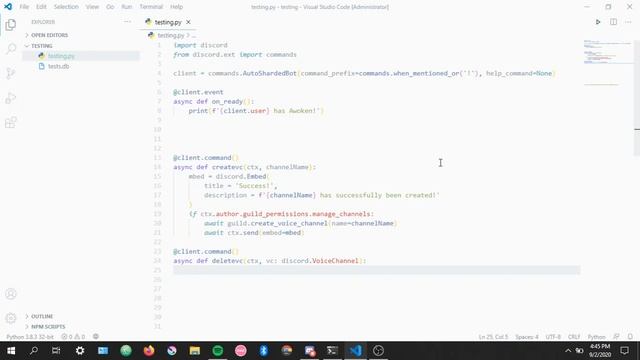The width and height of the screenshot is (640, 360).
Task: Open Run and Debug view in activity bar
Action: (x=11, y=98)
